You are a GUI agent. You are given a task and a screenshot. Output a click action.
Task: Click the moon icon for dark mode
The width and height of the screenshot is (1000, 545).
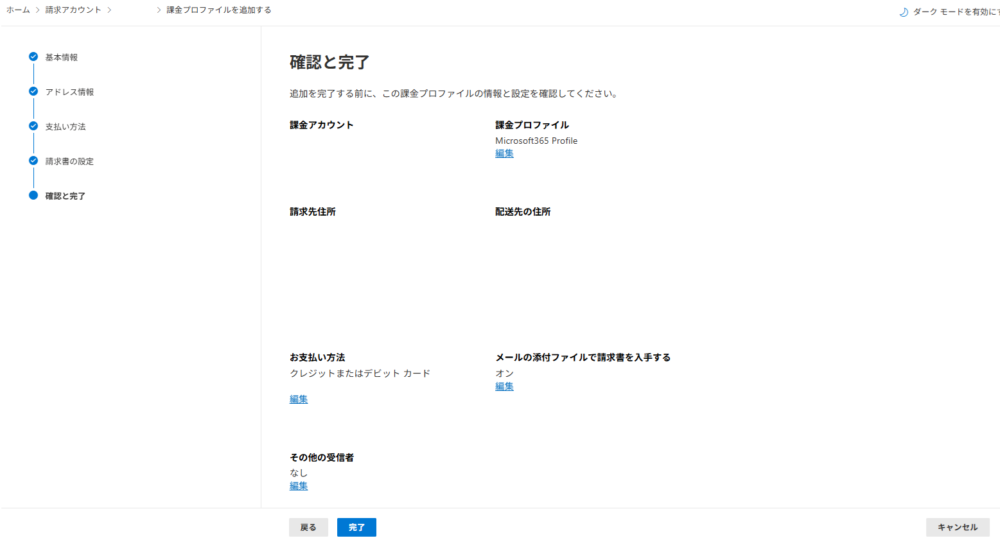tap(904, 12)
